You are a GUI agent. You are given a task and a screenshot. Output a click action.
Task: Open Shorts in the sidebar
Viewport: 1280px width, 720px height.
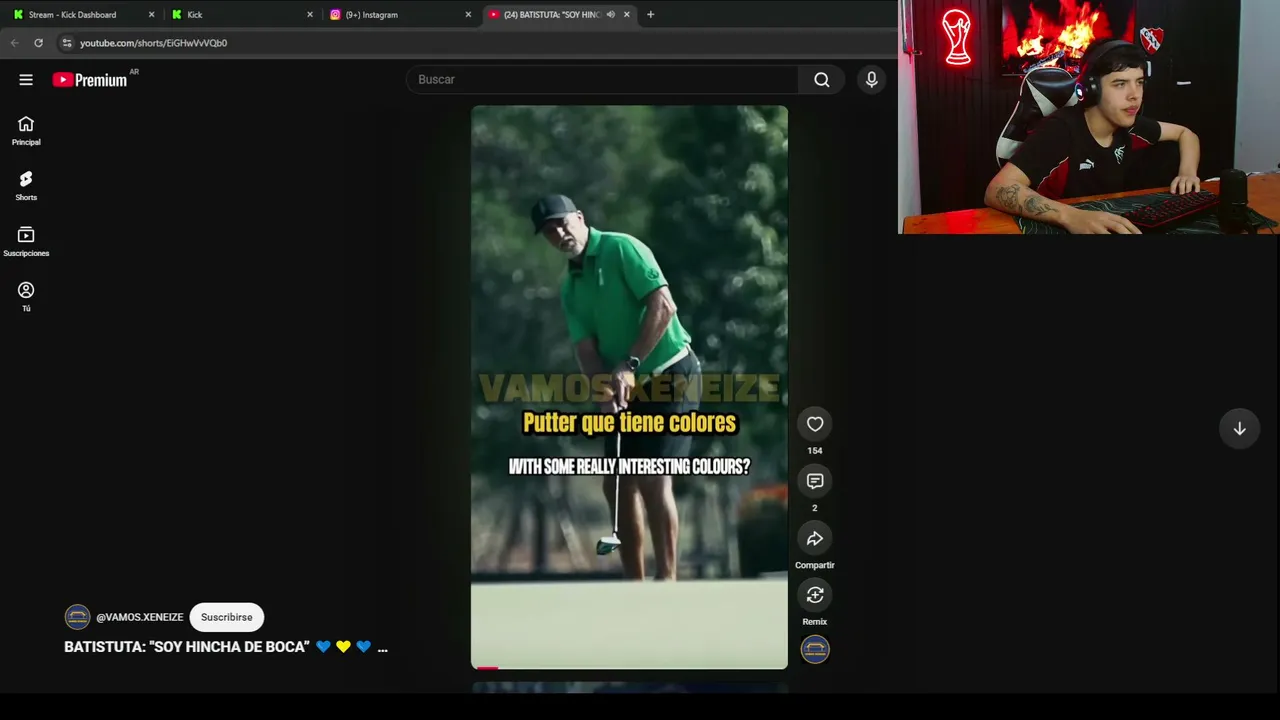26,186
